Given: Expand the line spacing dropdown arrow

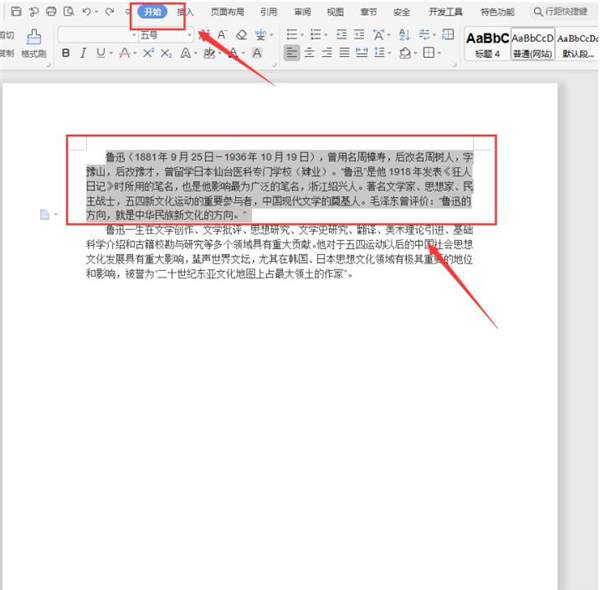Looking at the screenshot, I should click(390, 53).
